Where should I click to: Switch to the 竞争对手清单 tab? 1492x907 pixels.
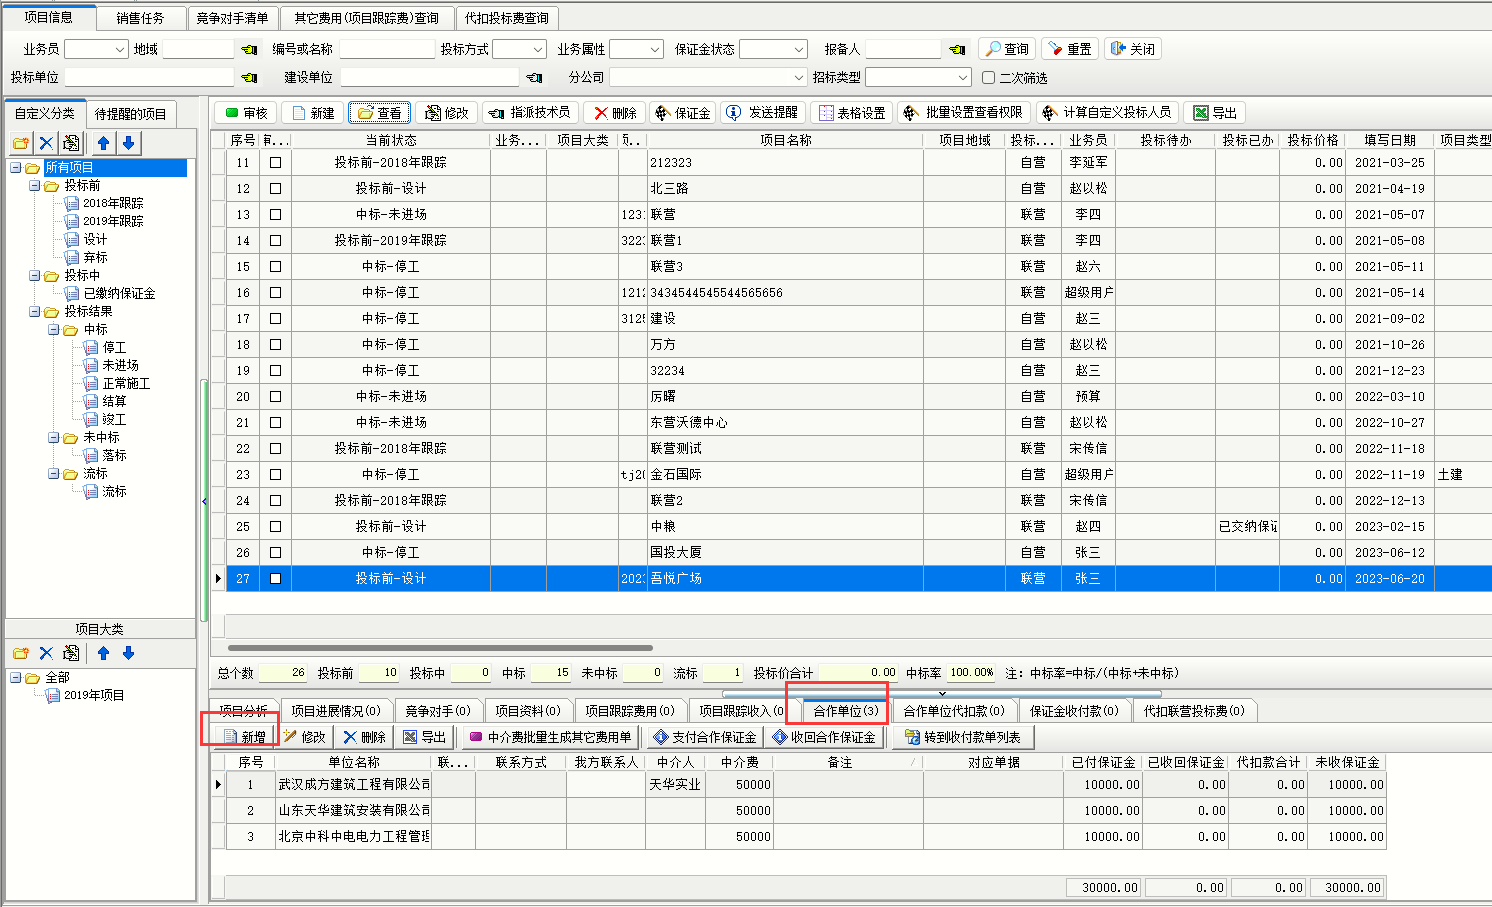click(232, 18)
